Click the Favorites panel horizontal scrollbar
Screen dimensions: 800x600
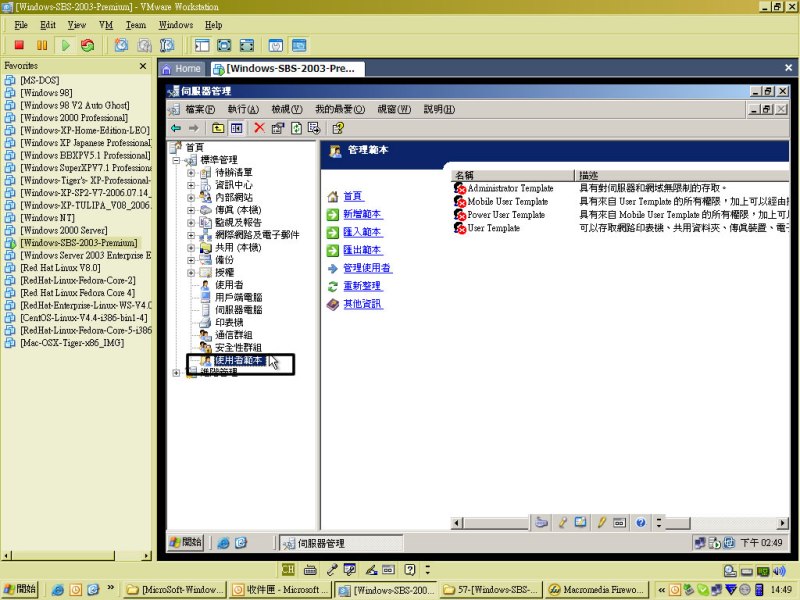[77, 556]
